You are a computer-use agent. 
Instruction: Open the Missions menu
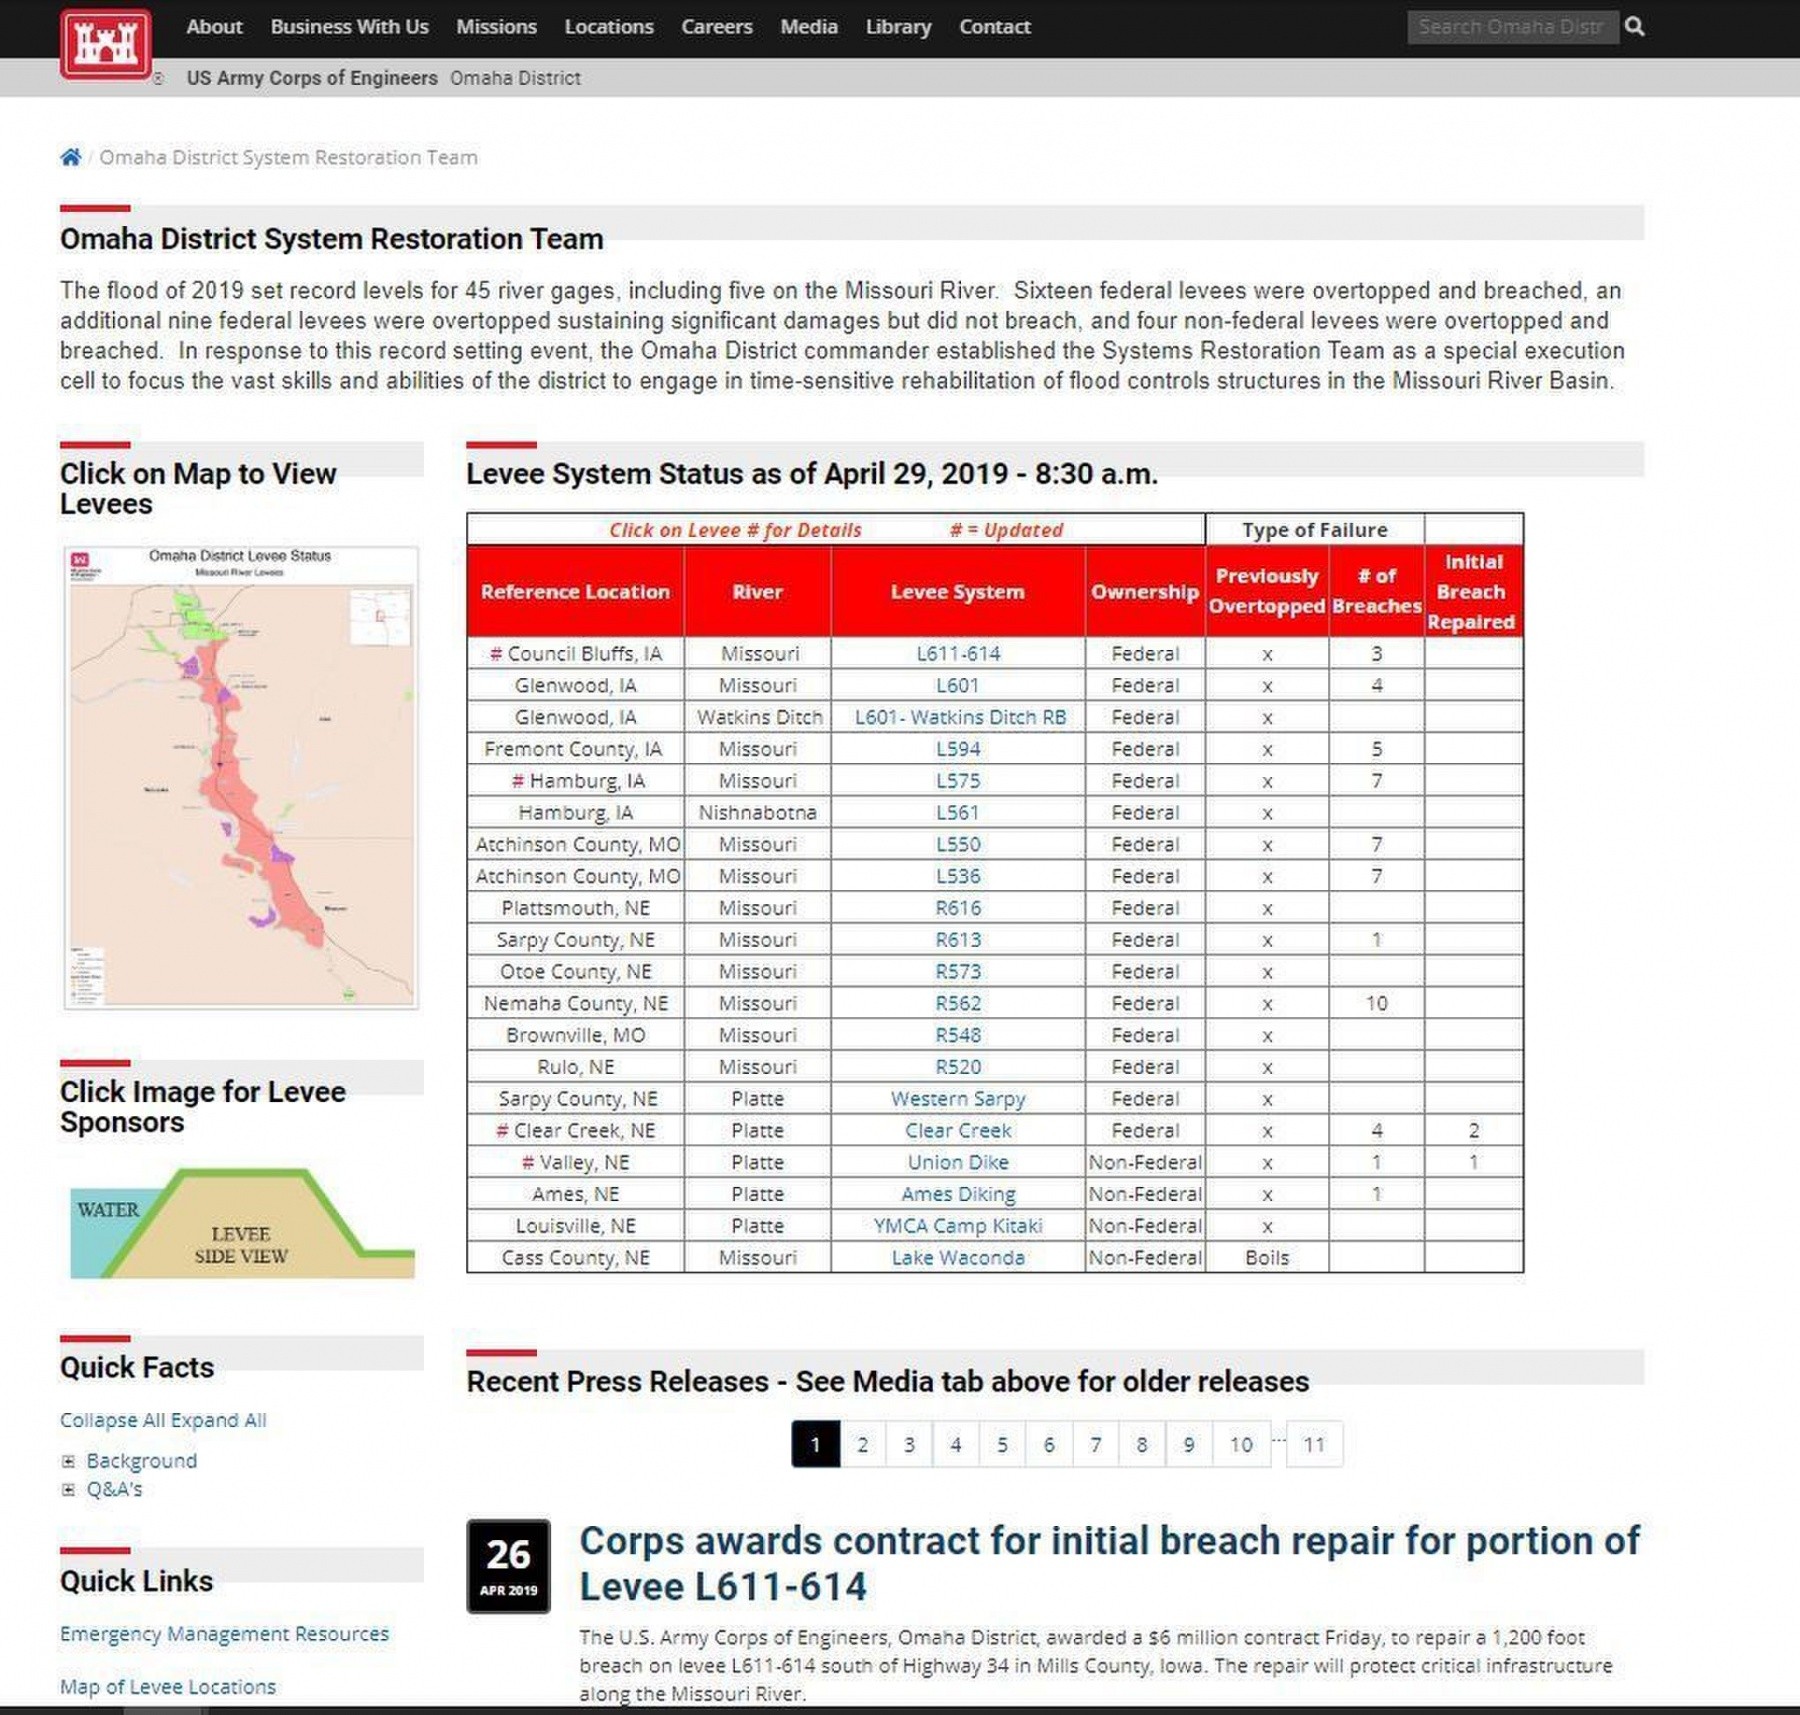point(496,27)
